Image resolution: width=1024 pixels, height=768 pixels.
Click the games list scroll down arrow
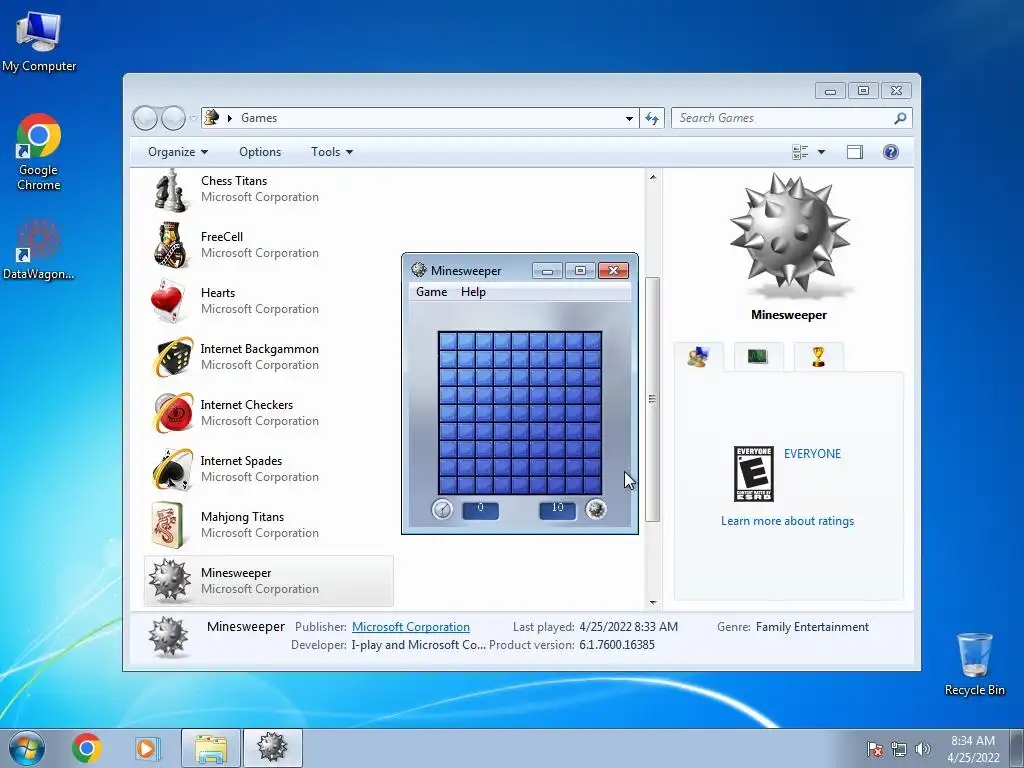[x=652, y=602]
